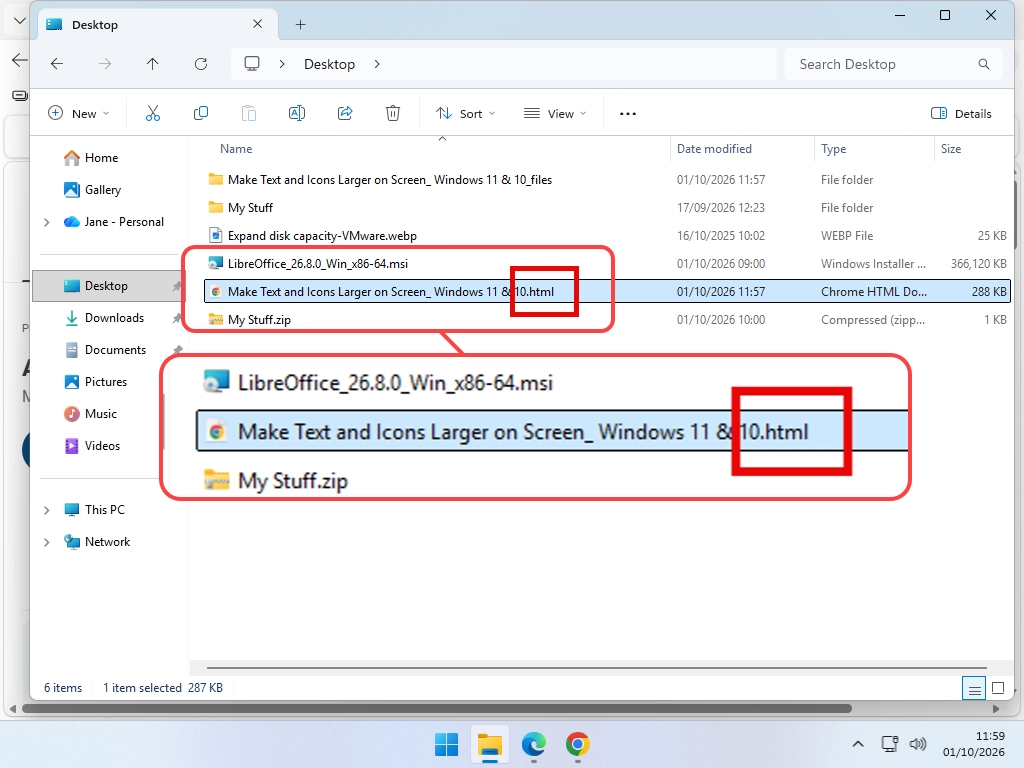The width and height of the screenshot is (1024, 768).
Task: Show hidden system tray icons
Action: point(858,744)
